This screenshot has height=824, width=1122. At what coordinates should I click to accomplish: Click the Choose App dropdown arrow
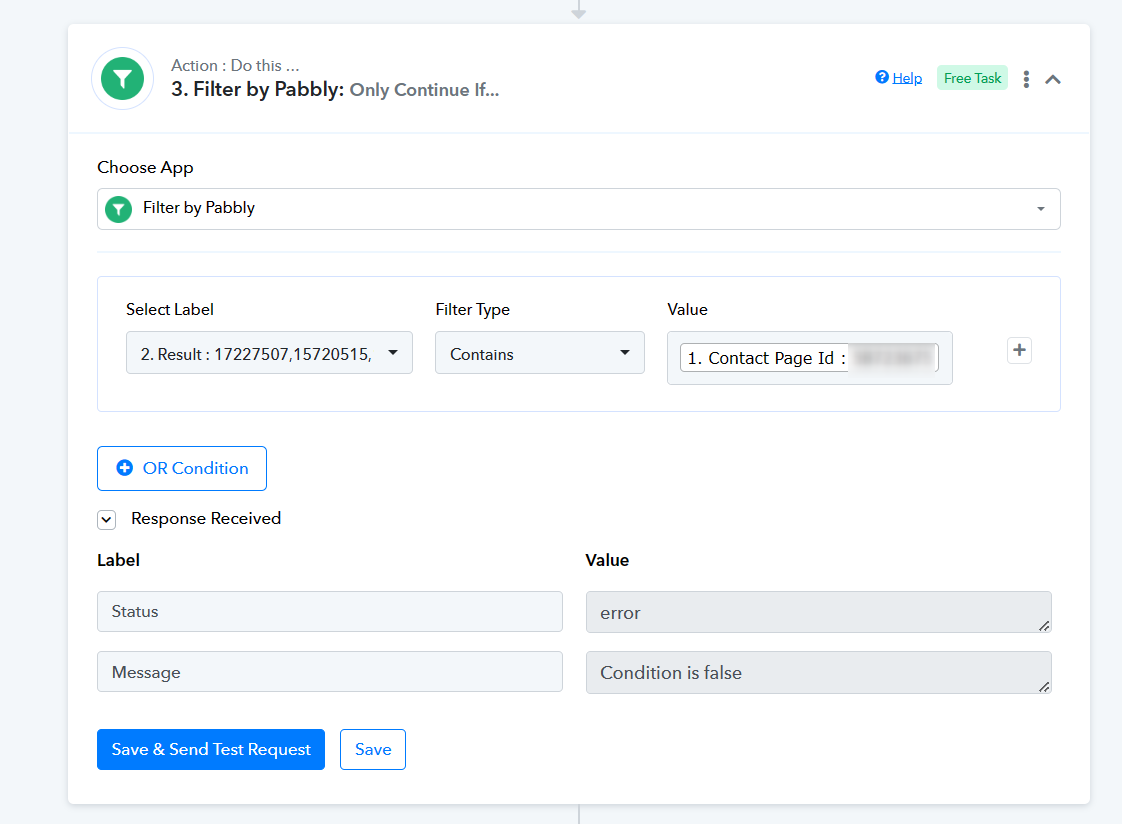click(1040, 209)
